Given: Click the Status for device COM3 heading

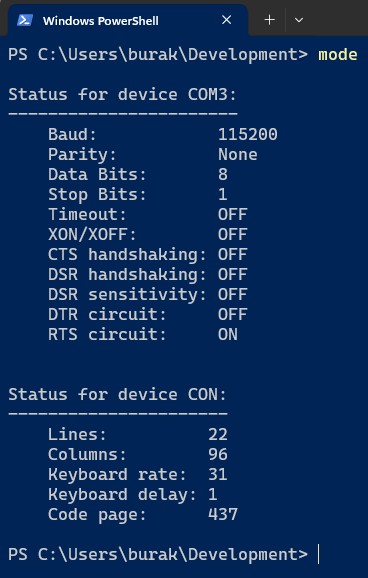Looking at the screenshot, I should (122, 95).
